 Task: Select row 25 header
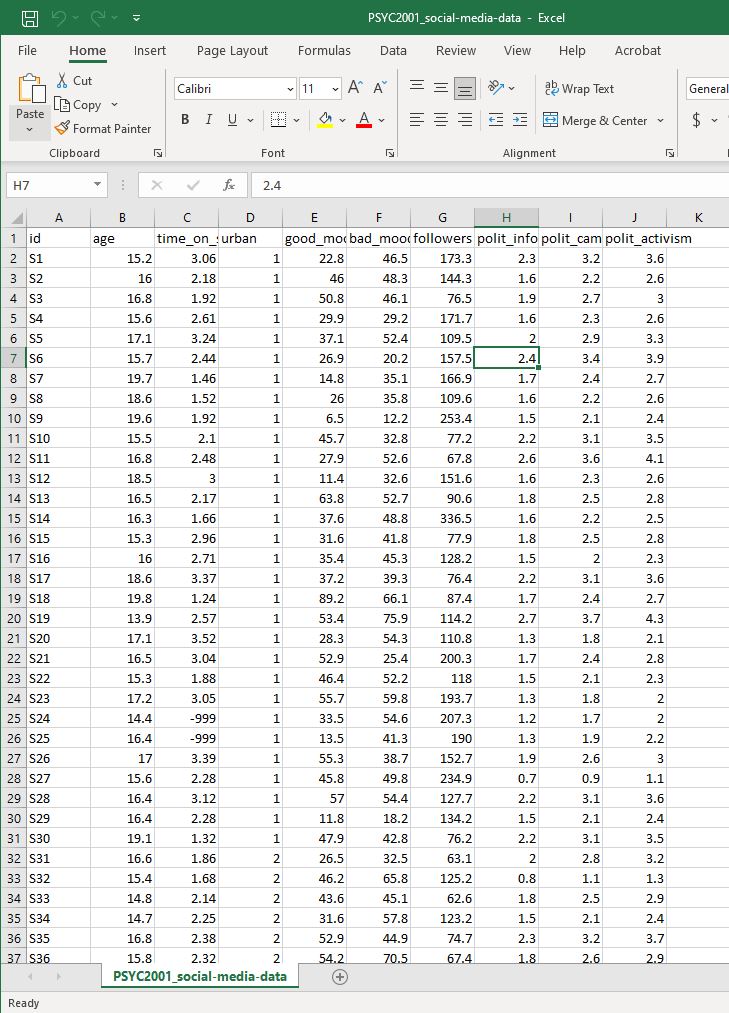tap(14, 718)
